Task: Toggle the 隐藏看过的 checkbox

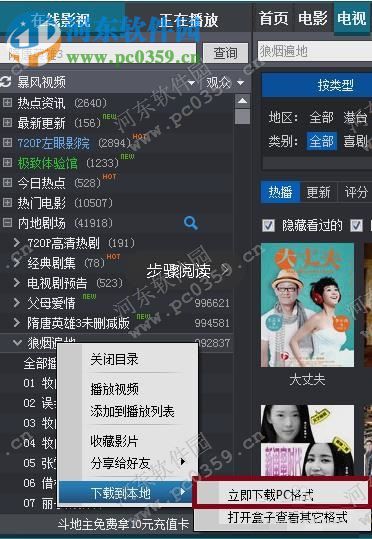Action: coord(268,226)
